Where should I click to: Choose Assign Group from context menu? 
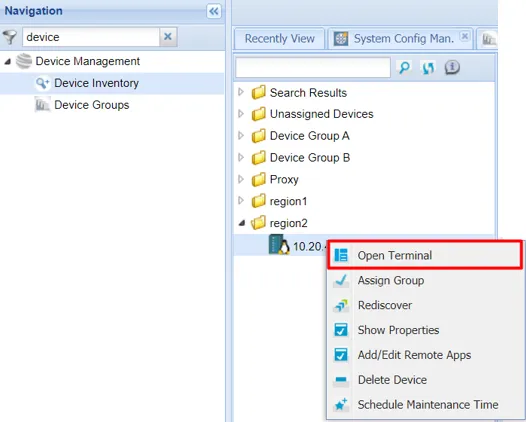[425, 280]
